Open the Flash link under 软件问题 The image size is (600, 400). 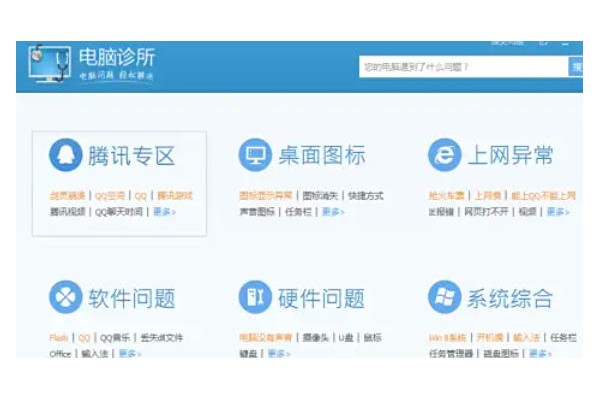[59, 338]
